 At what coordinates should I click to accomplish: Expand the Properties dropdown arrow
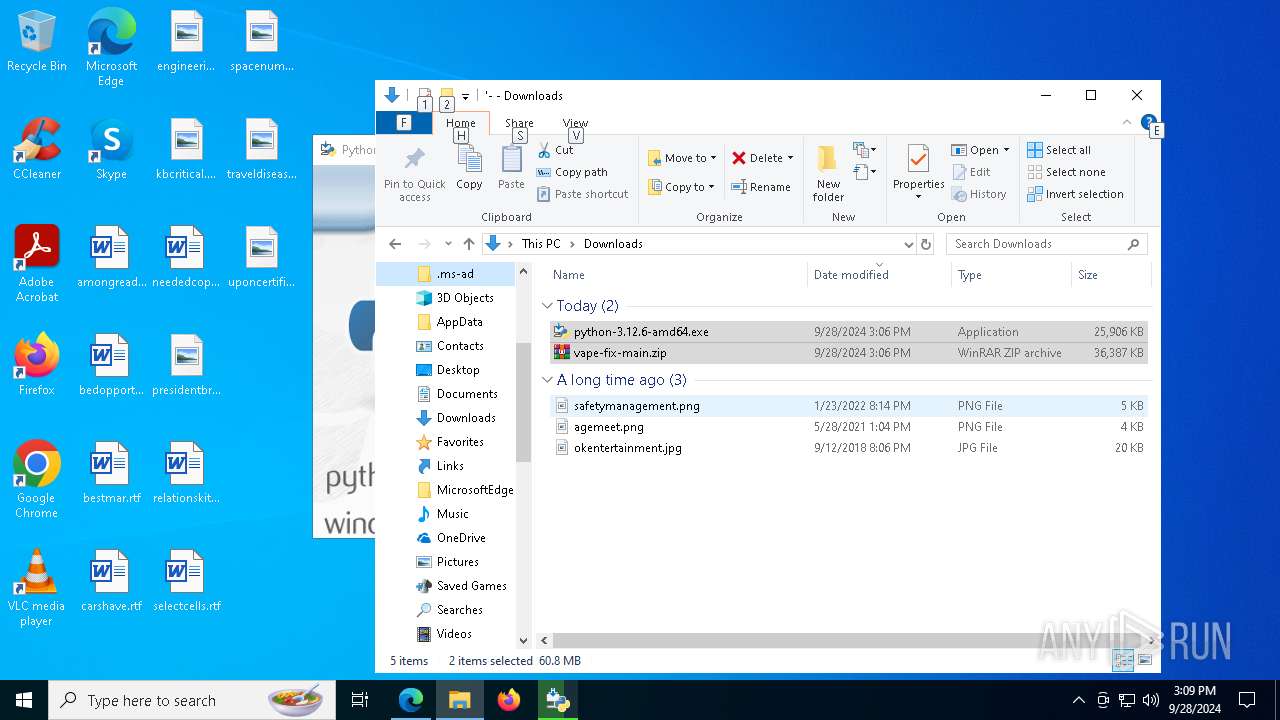click(x=918, y=196)
